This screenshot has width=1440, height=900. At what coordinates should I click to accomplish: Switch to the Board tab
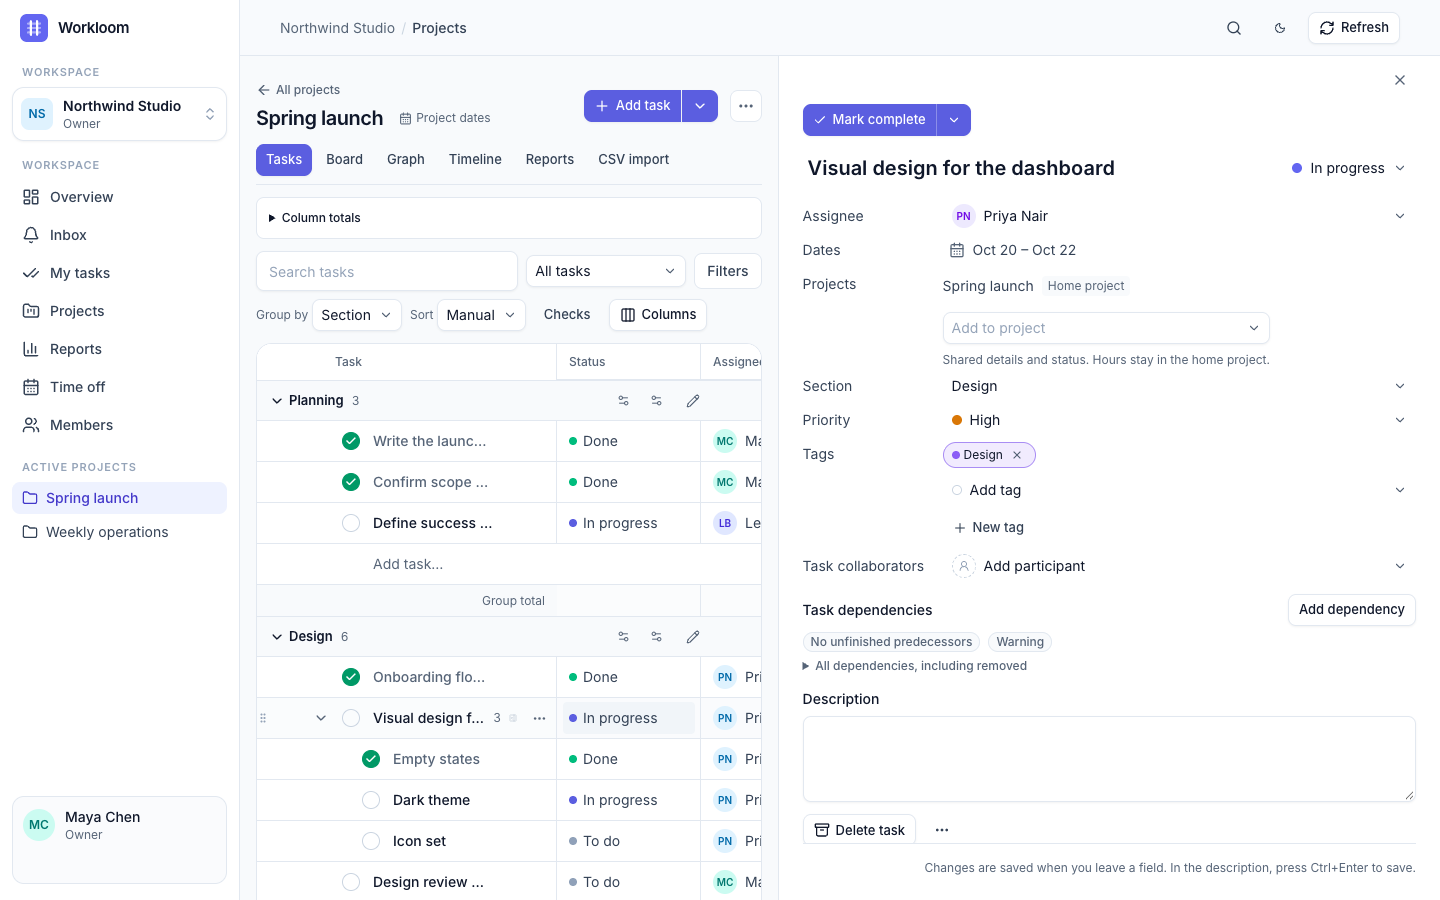344,160
